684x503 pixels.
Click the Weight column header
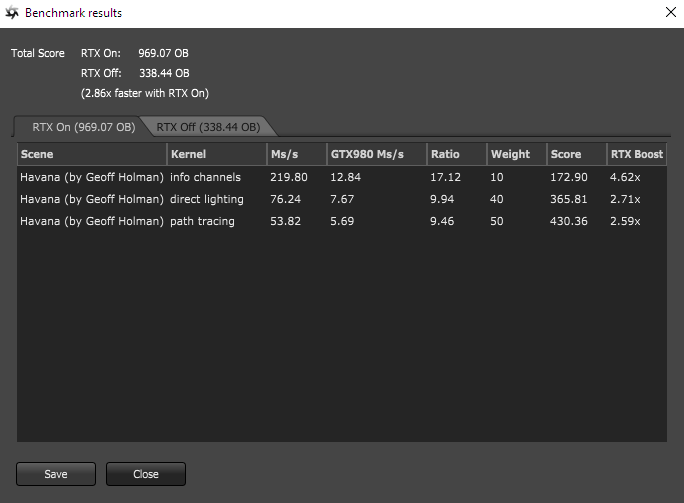(517, 154)
